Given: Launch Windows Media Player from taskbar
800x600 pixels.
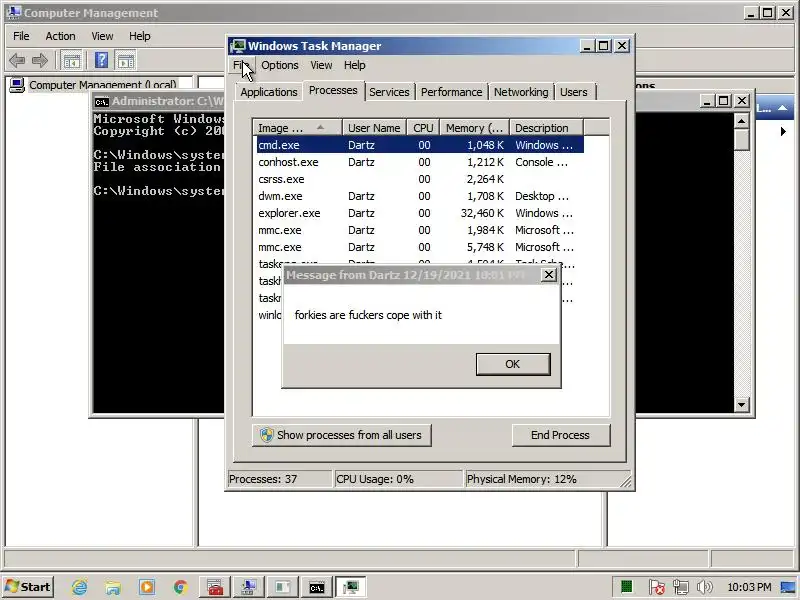Looking at the screenshot, I should [146, 587].
